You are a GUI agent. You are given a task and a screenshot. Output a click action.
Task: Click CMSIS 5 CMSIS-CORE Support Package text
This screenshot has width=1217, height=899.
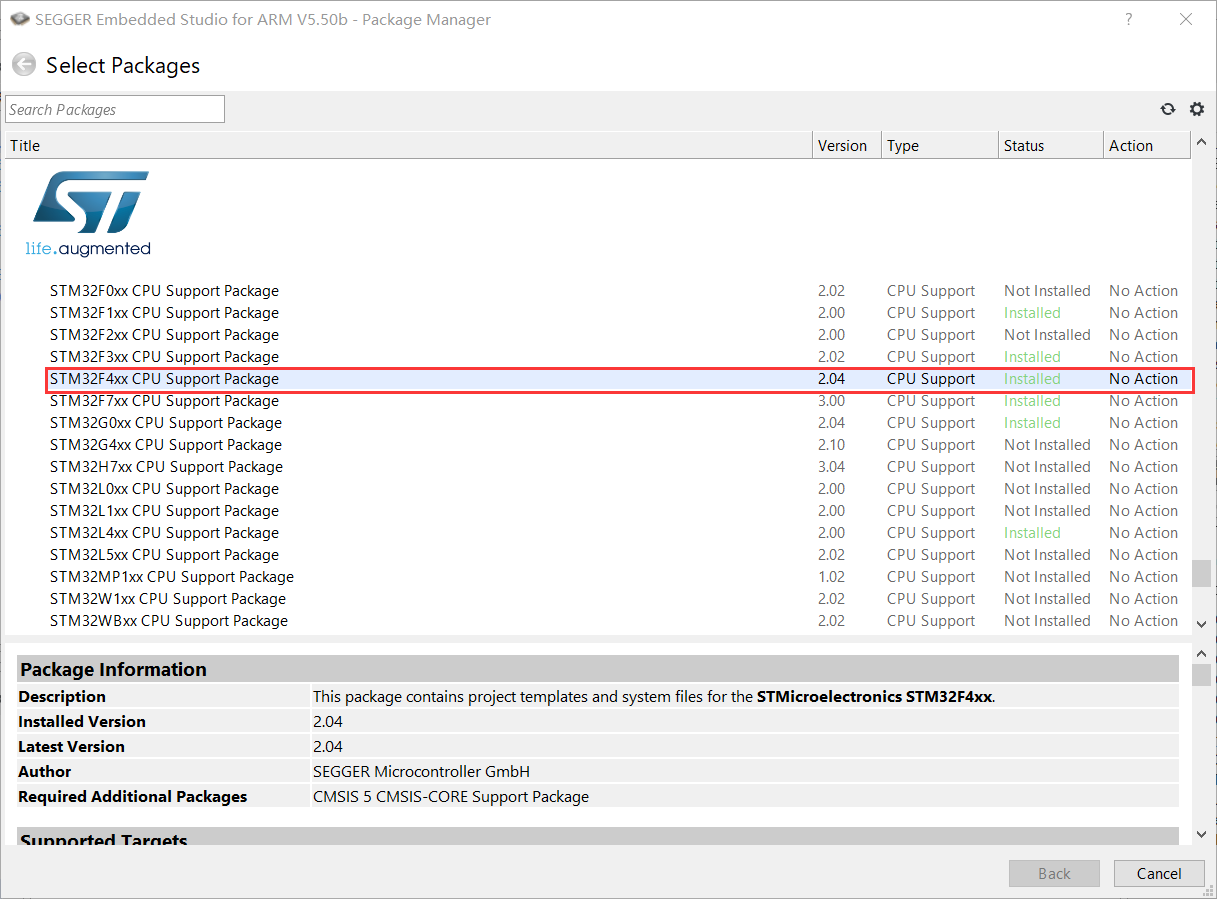[x=451, y=797]
